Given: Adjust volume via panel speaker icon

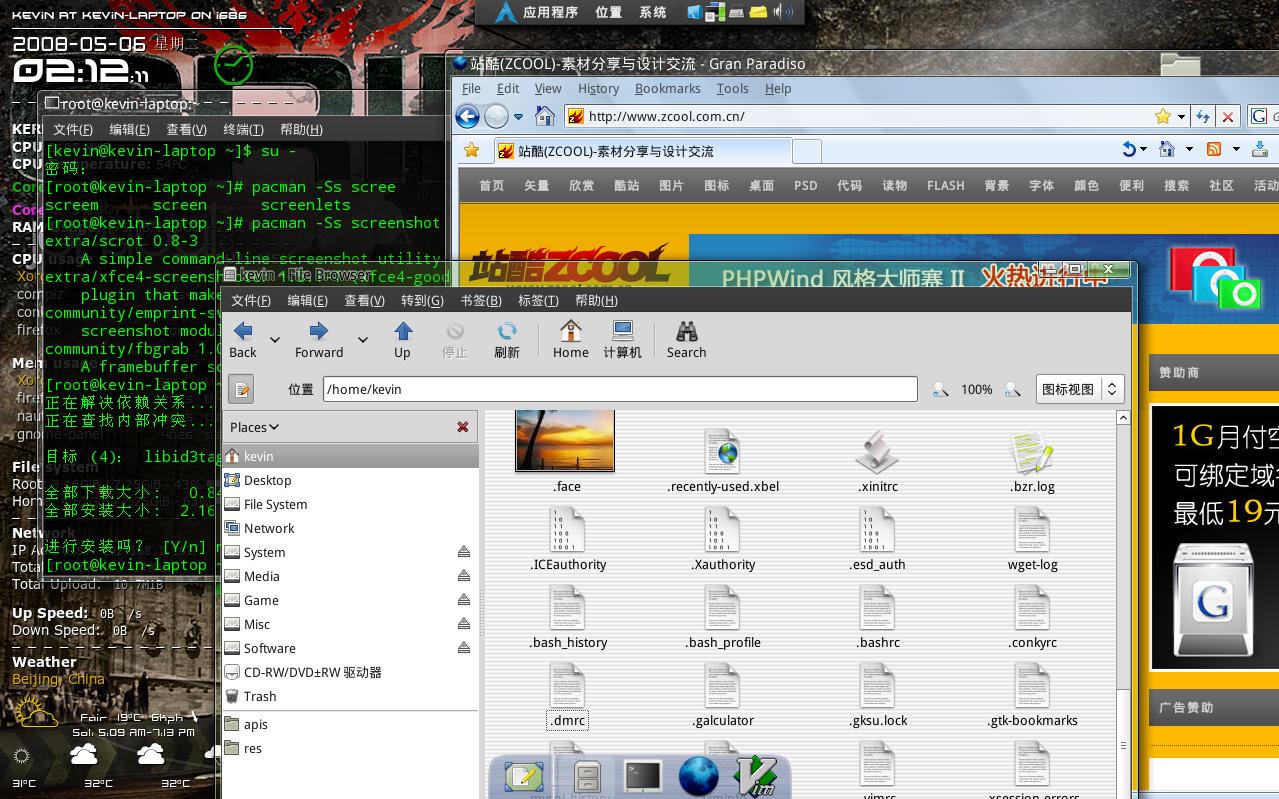Looking at the screenshot, I should pyautogui.click(x=784, y=12).
